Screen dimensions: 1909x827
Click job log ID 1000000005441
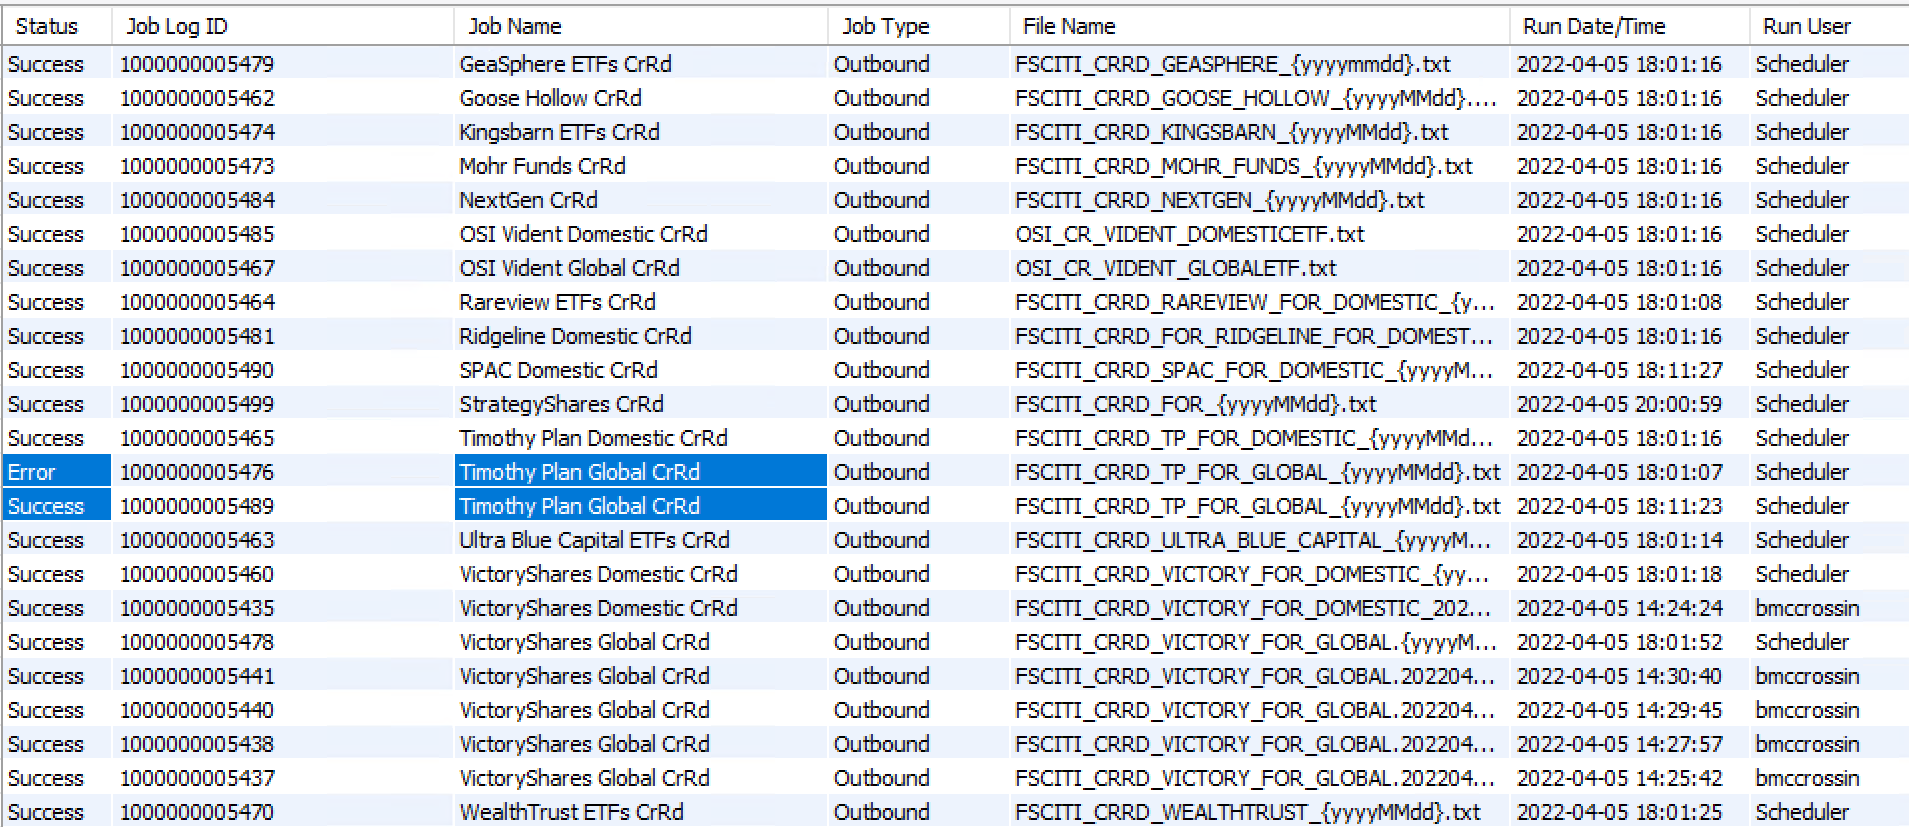pyautogui.click(x=197, y=676)
